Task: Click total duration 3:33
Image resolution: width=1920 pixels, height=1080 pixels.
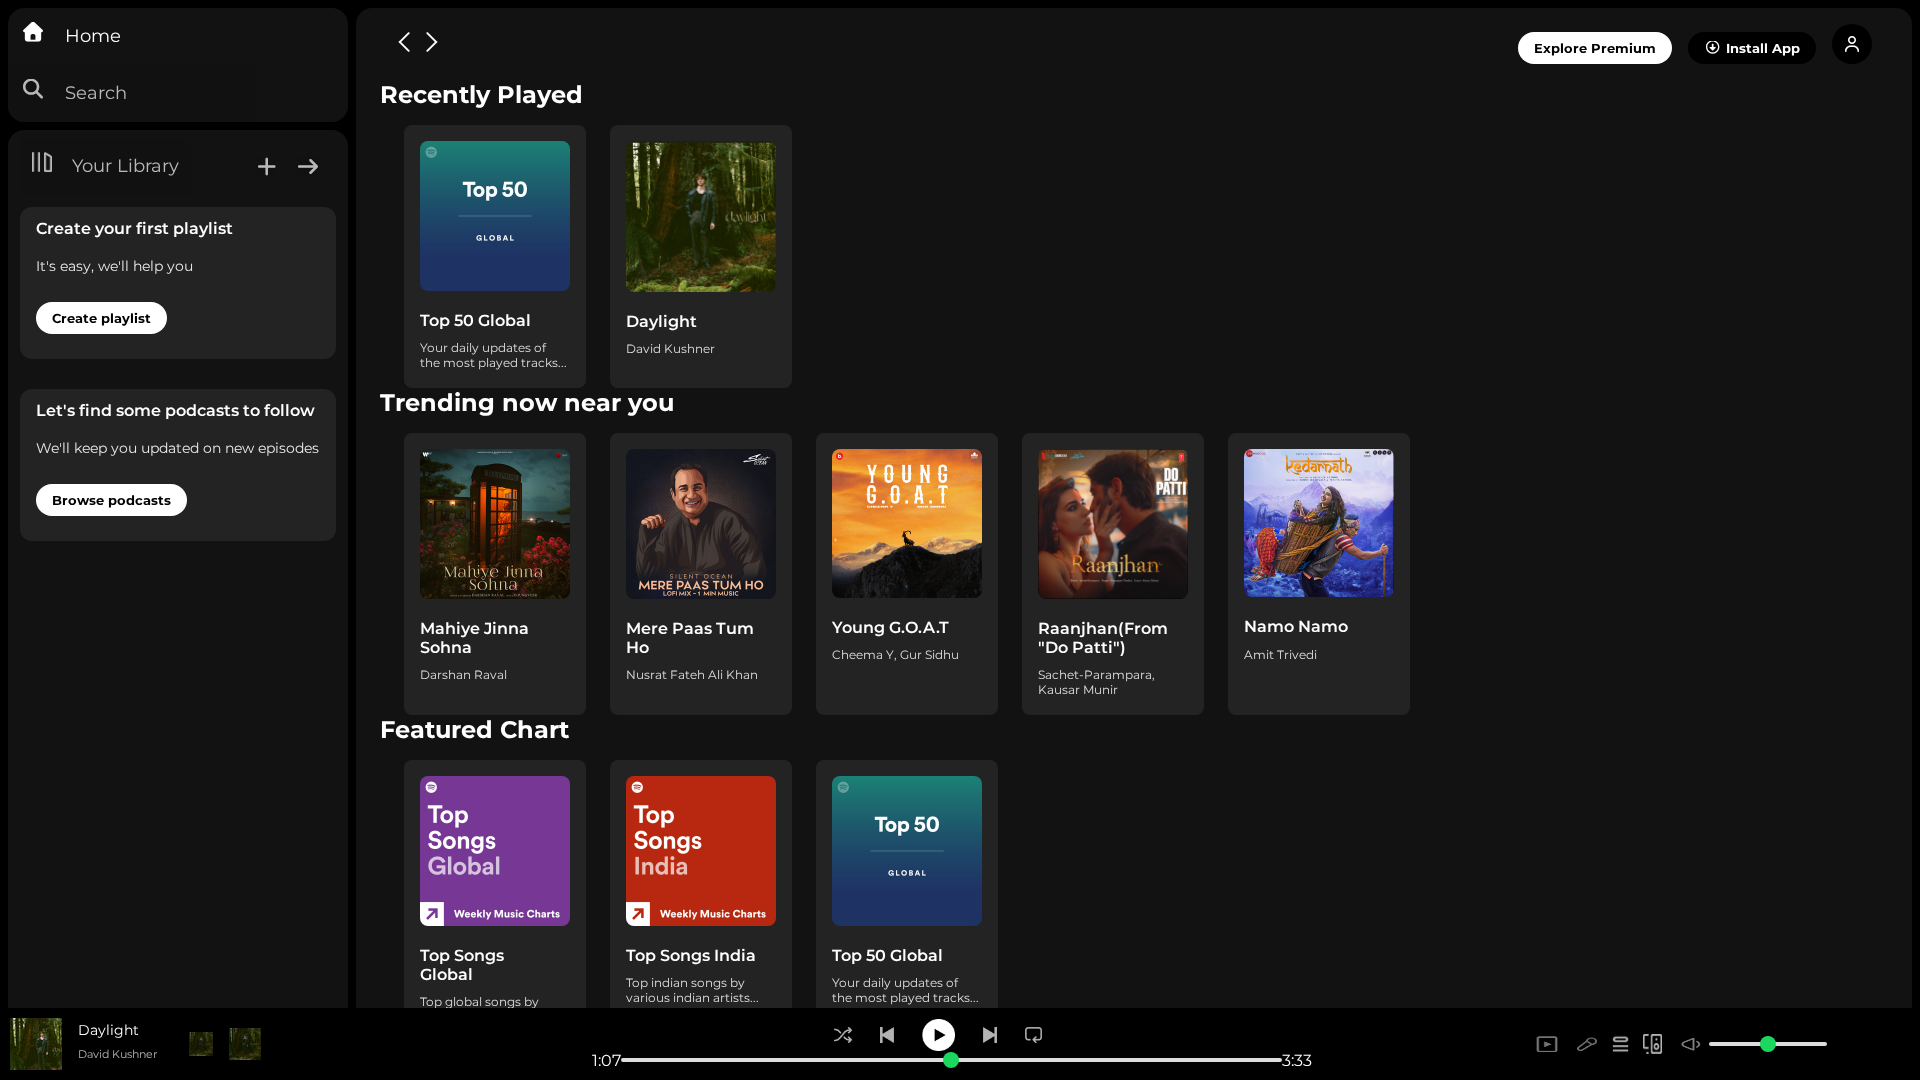Action: pos(1297,1061)
